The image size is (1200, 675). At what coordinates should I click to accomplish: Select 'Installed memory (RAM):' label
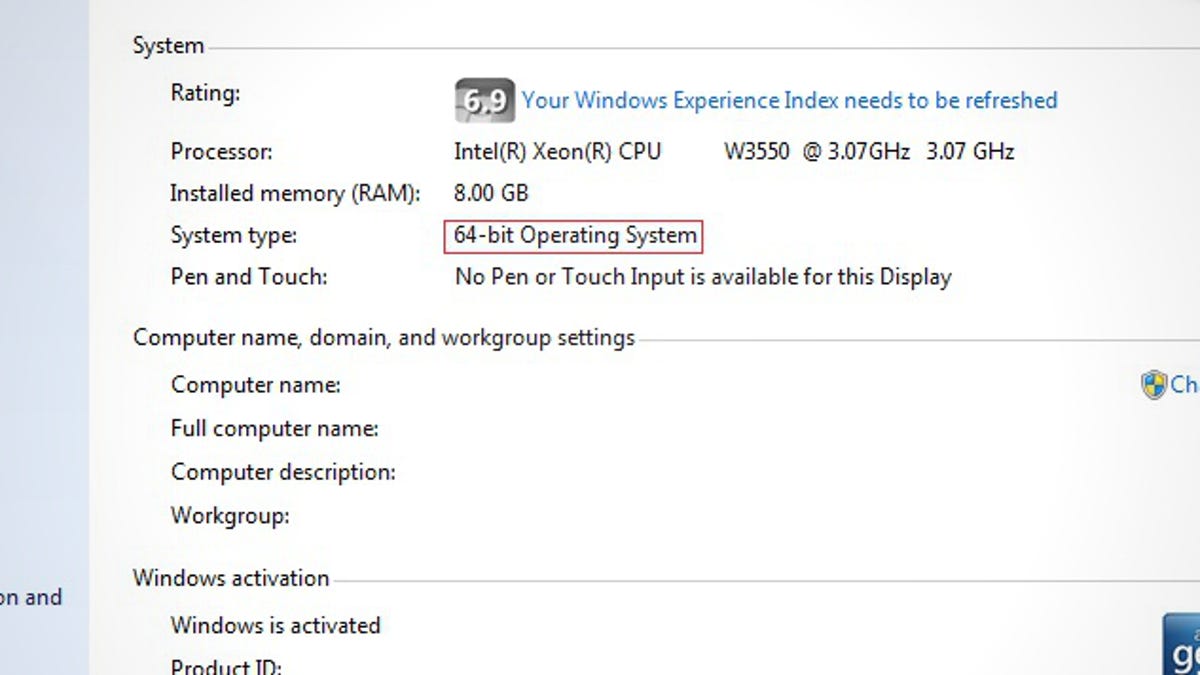click(x=295, y=193)
